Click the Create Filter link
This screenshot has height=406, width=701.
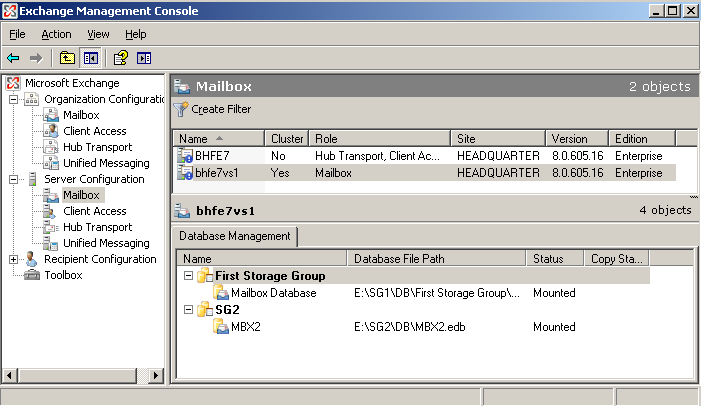[x=221, y=109]
